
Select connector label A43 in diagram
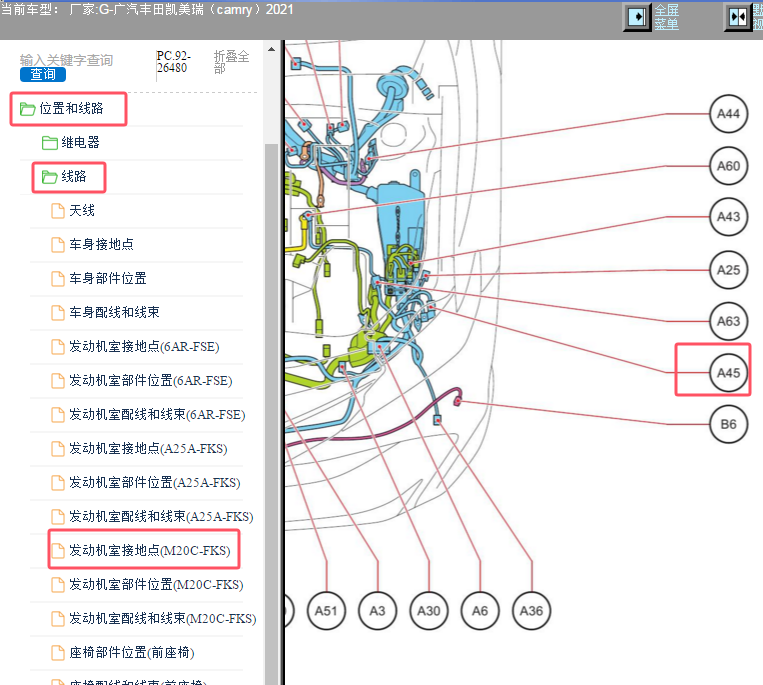point(728,217)
